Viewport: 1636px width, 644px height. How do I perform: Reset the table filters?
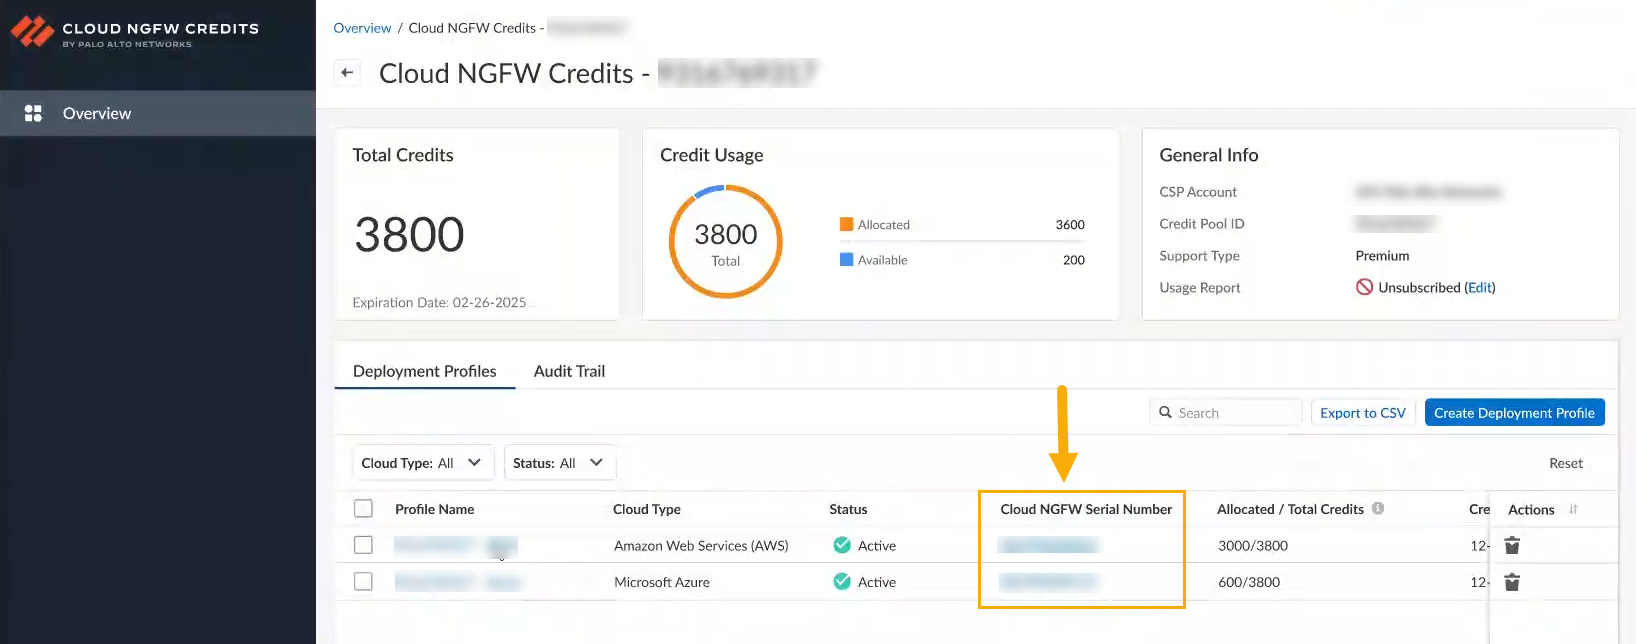click(1566, 463)
